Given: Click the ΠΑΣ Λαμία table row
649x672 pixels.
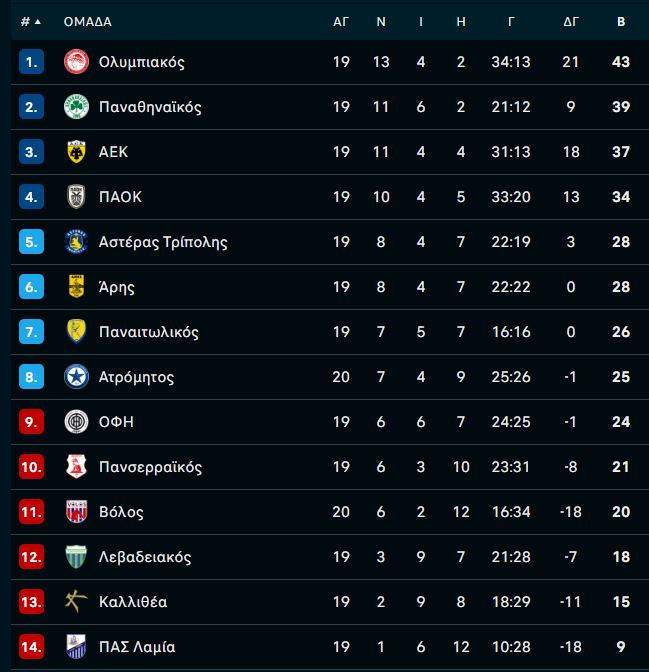Looking at the screenshot, I should pos(329,646).
